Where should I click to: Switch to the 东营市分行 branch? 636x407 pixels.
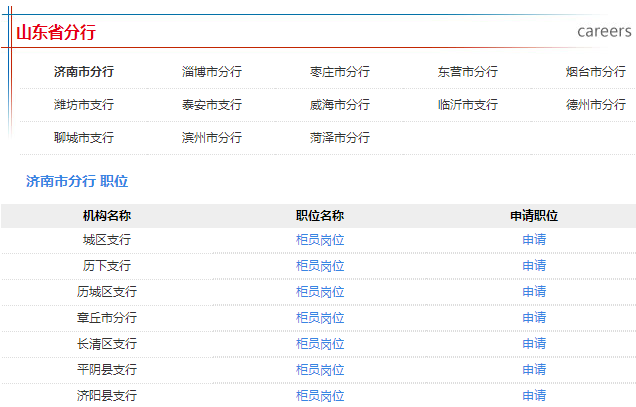click(468, 72)
